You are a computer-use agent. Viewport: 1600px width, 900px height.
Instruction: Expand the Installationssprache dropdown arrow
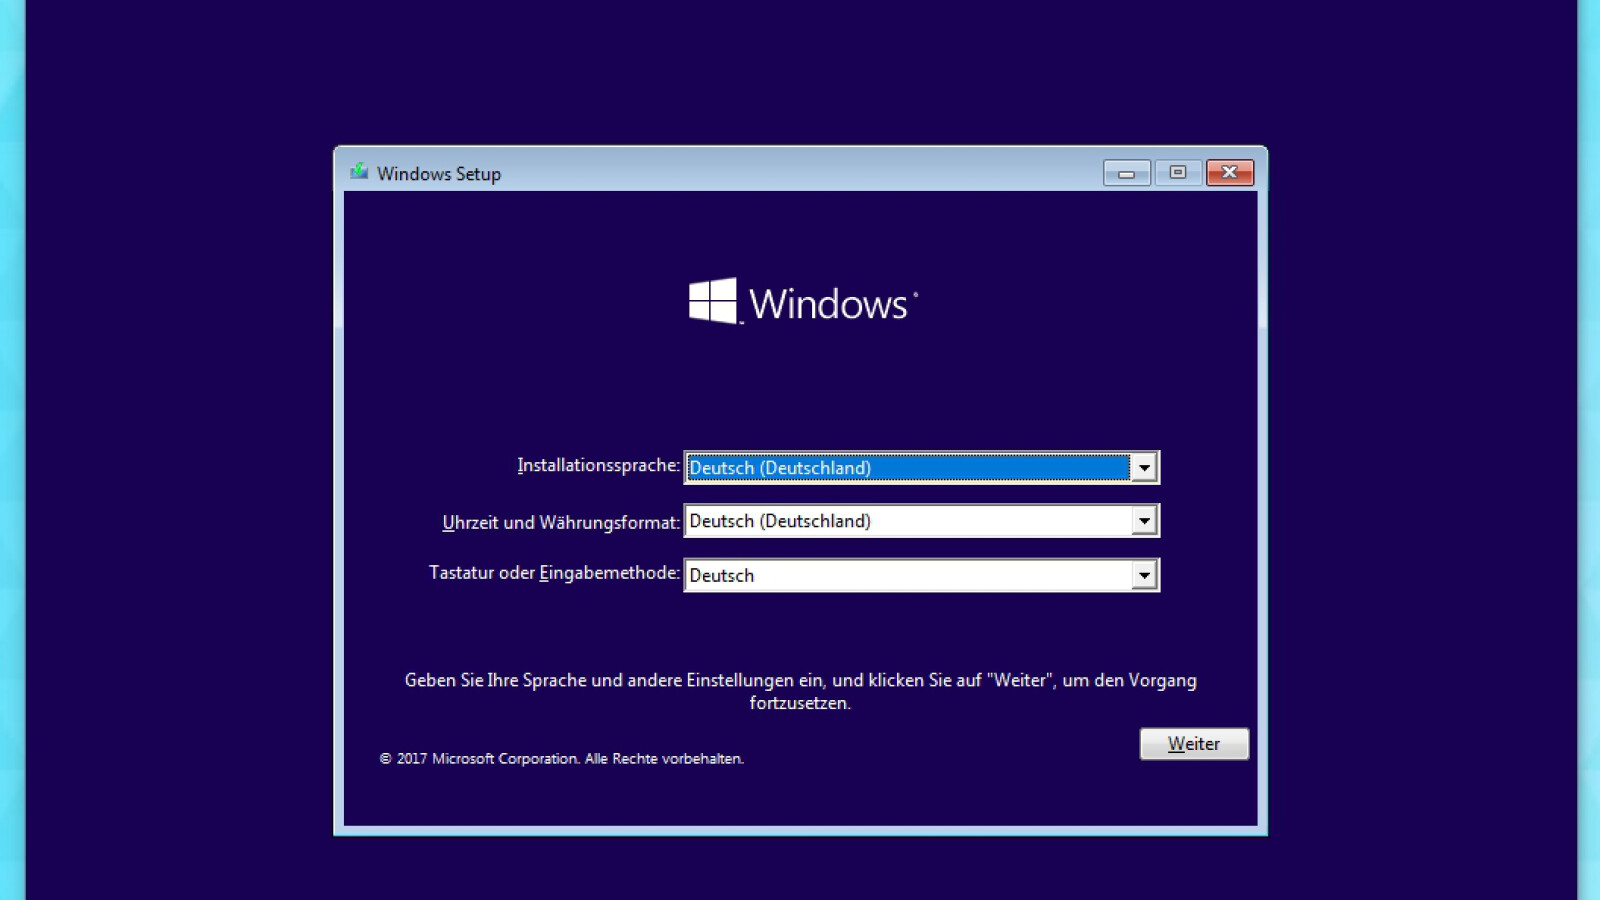(1144, 468)
